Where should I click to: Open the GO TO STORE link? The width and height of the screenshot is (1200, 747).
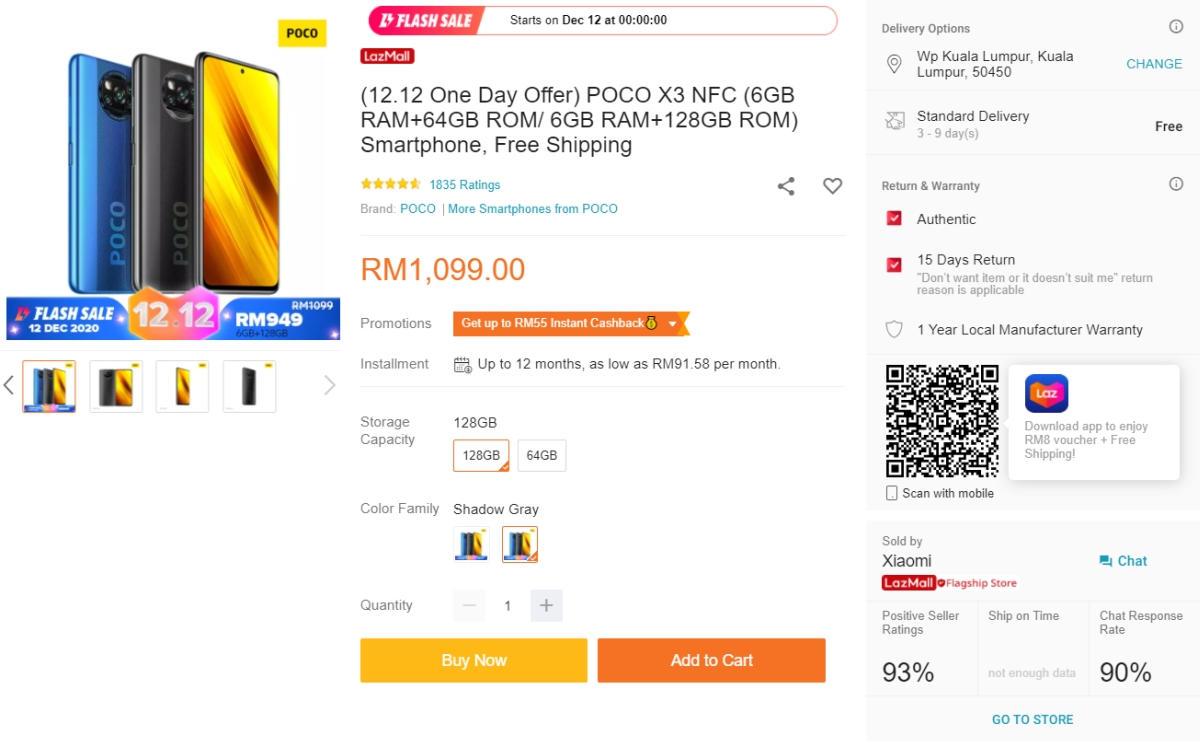pos(1032,719)
